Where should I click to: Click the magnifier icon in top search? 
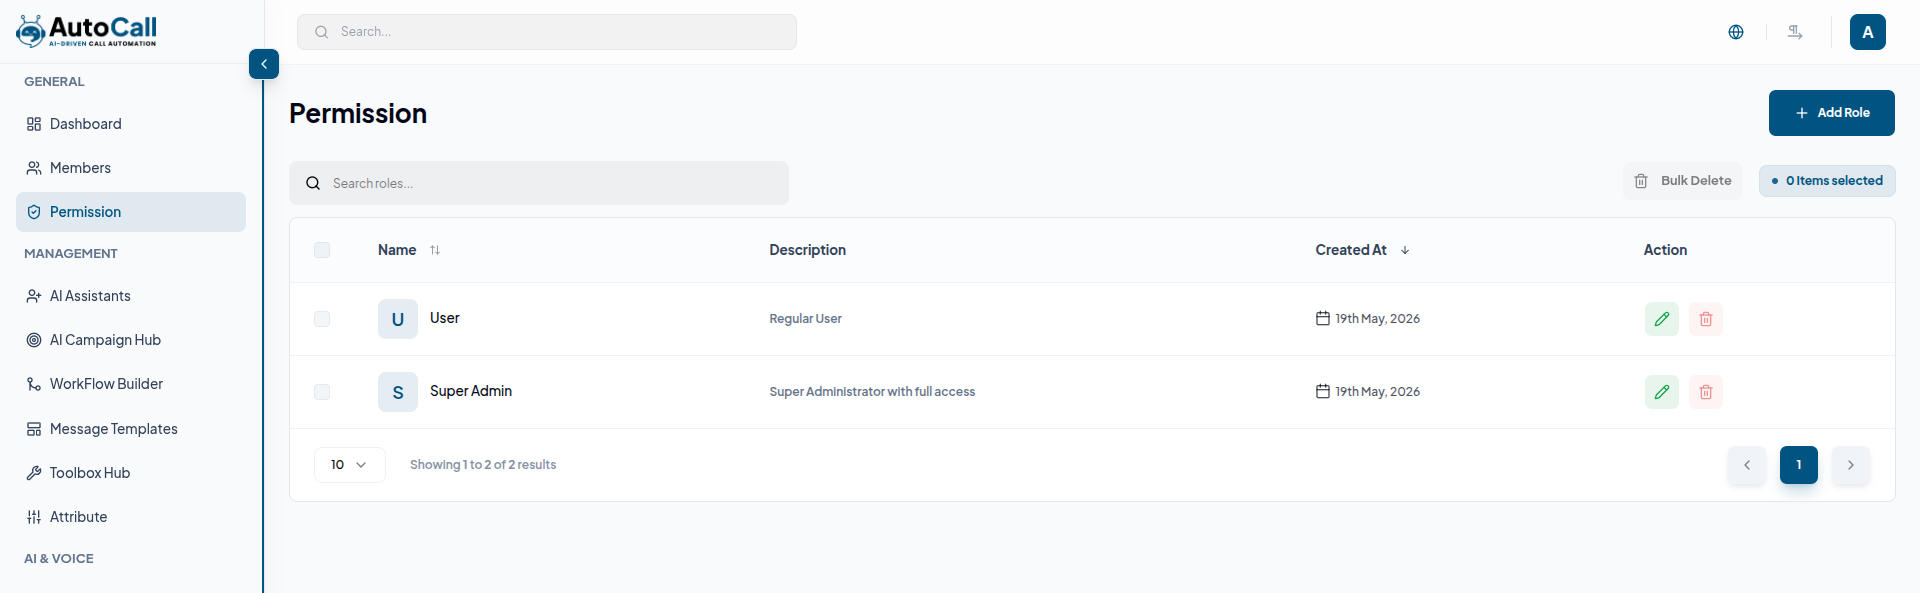tap(321, 32)
